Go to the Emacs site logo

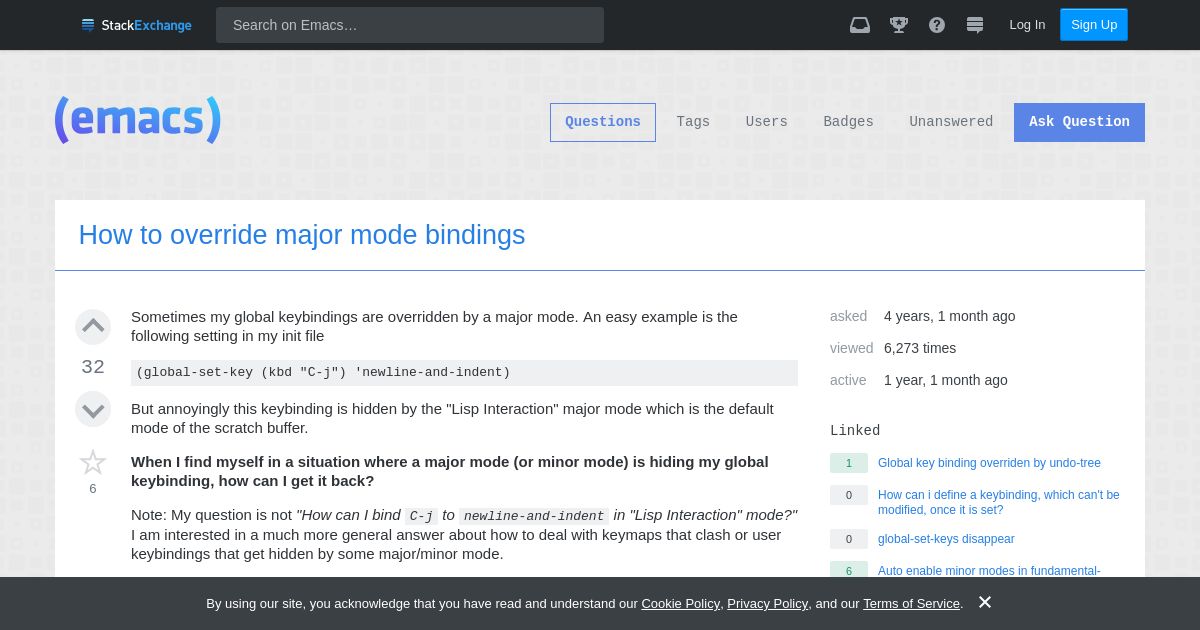pos(138,120)
